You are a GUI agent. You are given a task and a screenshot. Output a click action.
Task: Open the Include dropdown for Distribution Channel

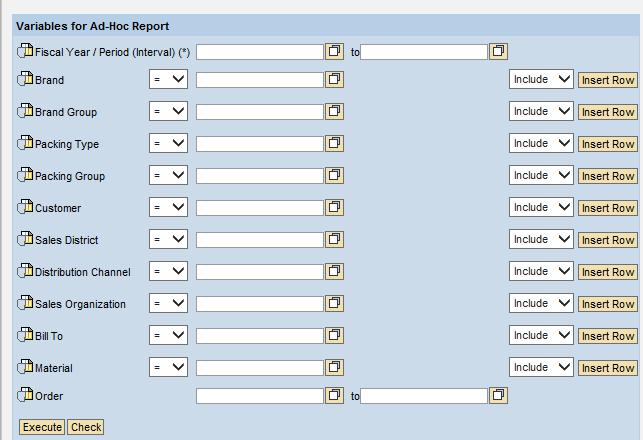point(541,271)
